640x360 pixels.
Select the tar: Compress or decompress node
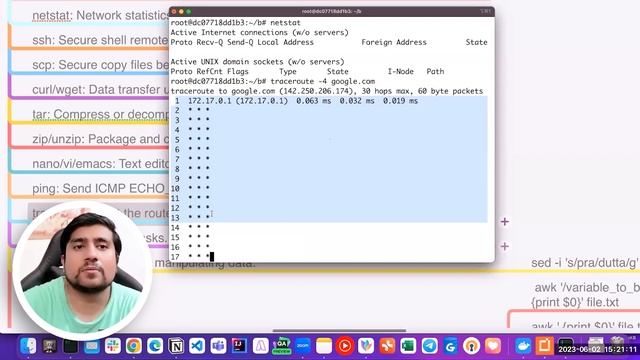[100, 114]
